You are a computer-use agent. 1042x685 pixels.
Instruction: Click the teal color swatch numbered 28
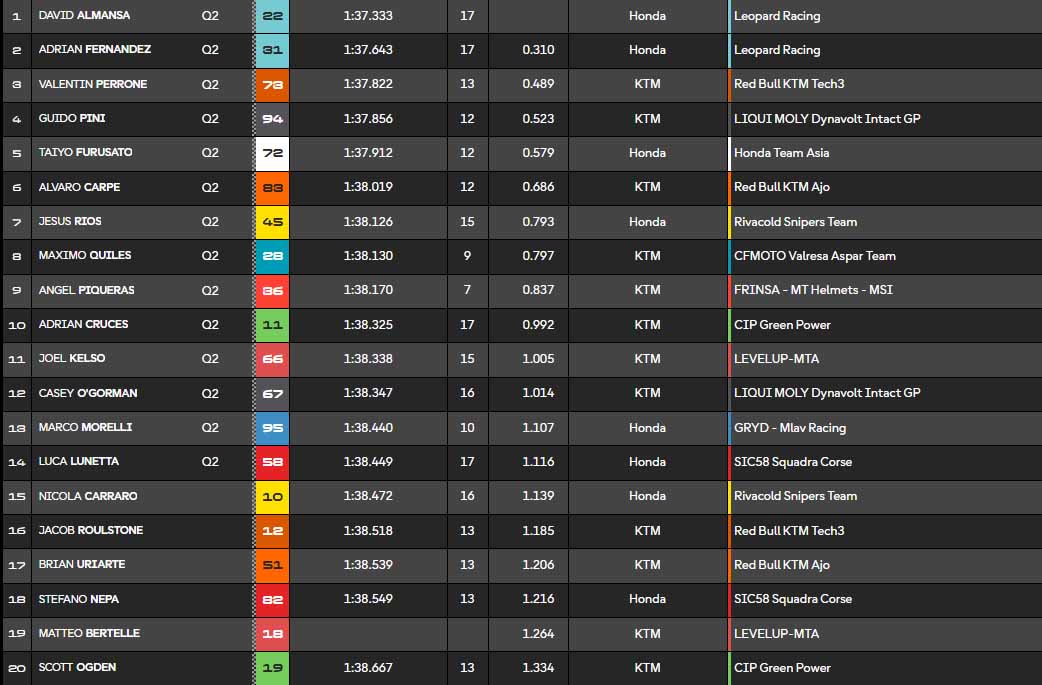272,256
